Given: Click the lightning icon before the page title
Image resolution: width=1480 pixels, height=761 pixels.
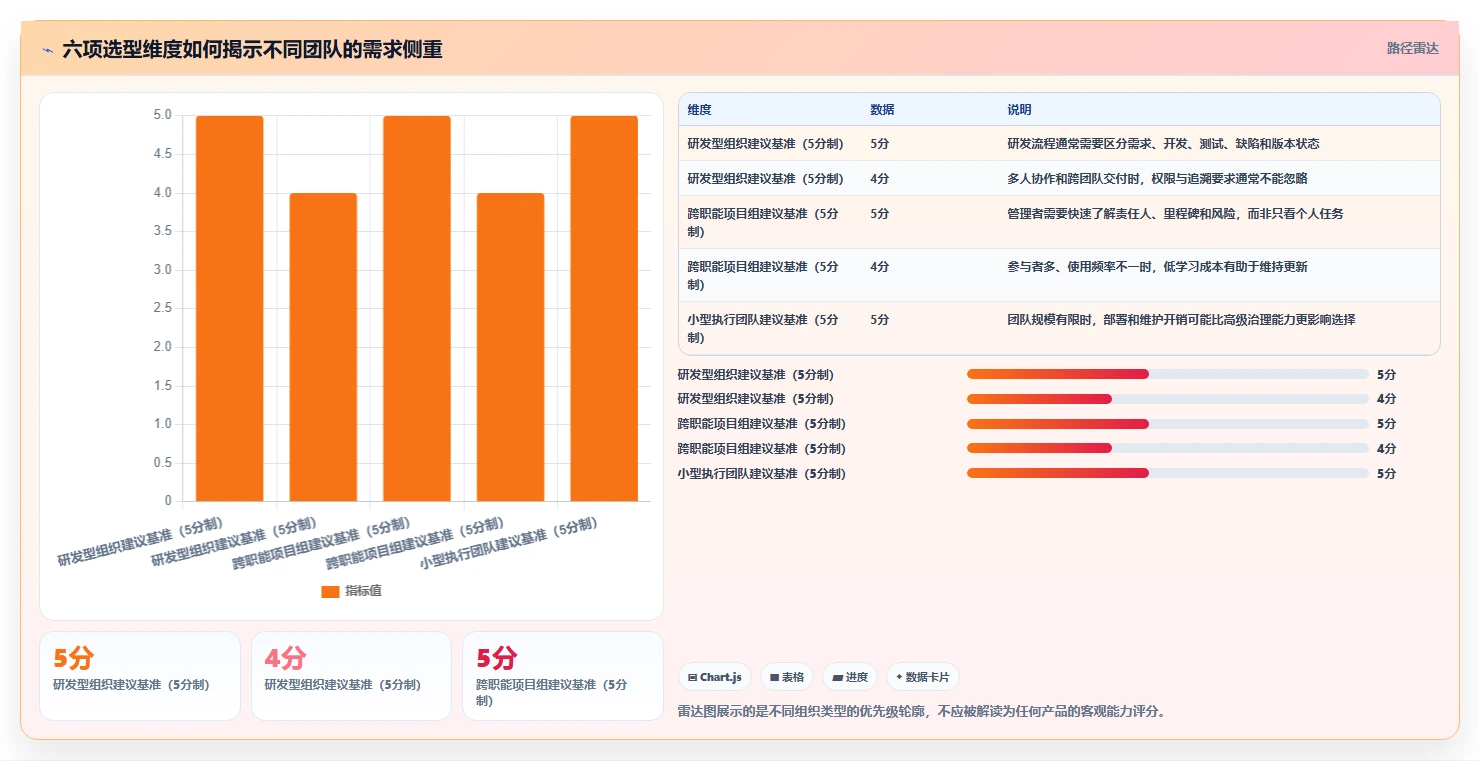Looking at the screenshot, I should [47, 50].
